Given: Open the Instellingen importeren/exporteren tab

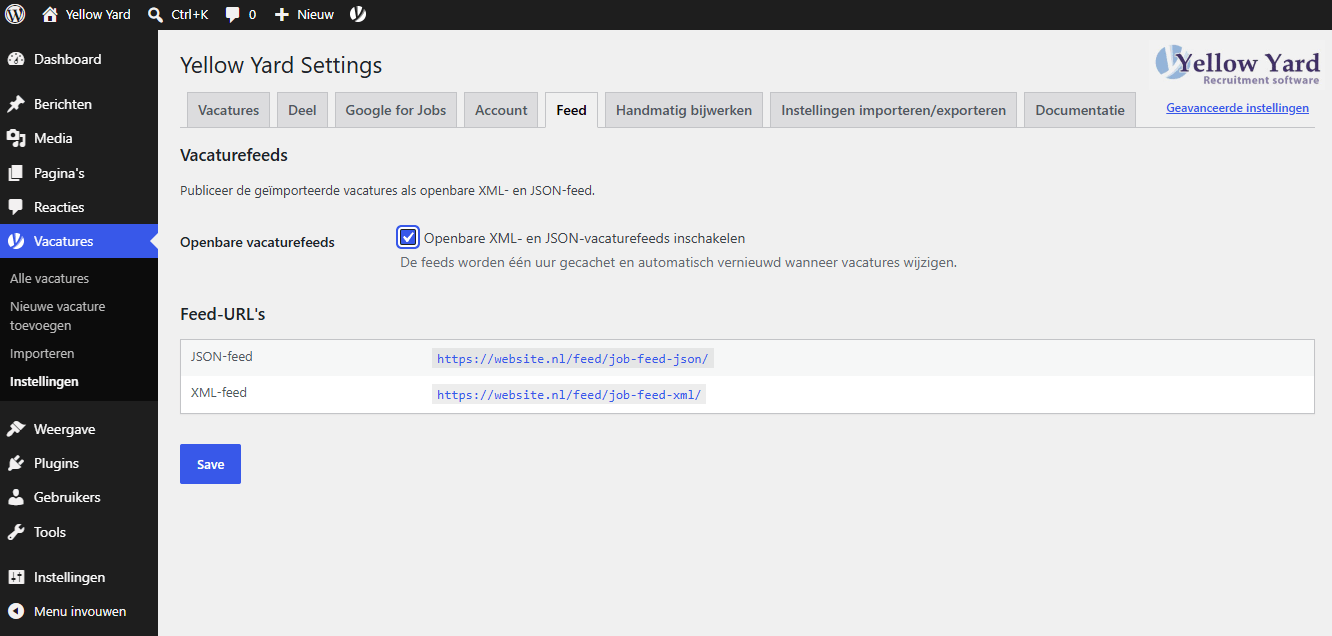Looking at the screenshot, I should click(894, 110).
